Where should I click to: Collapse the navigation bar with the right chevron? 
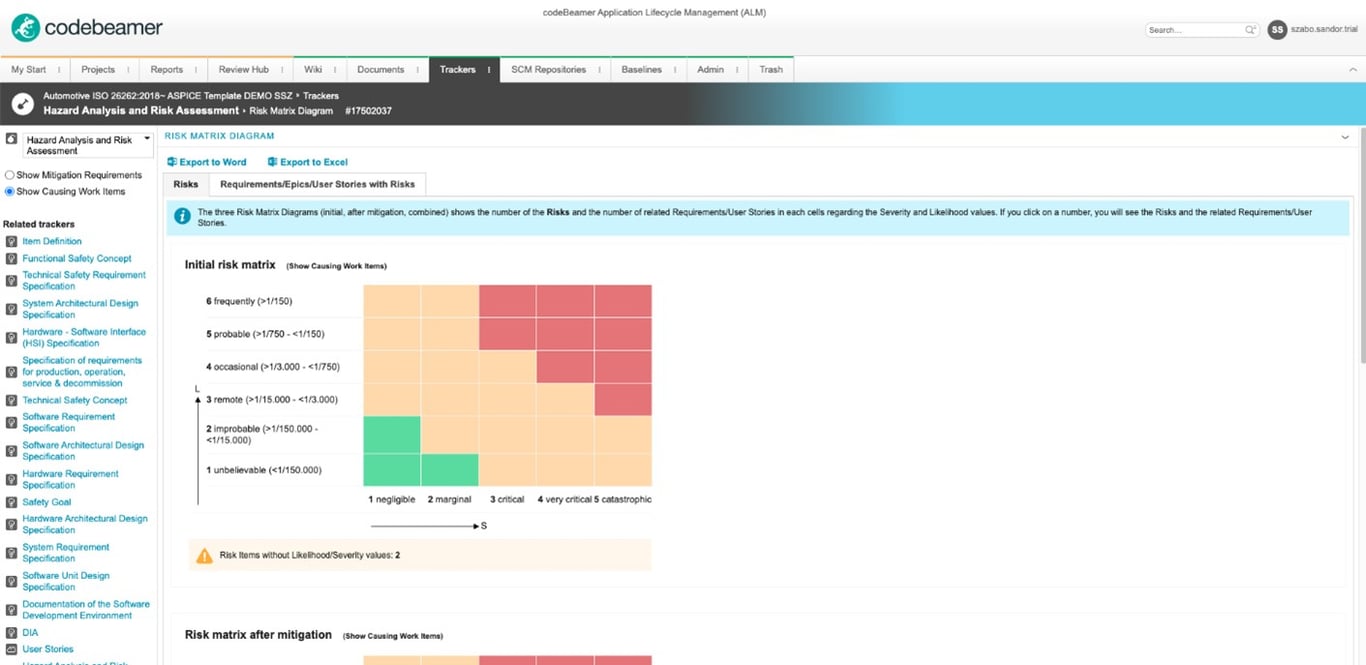click(x=1354, y=71)
